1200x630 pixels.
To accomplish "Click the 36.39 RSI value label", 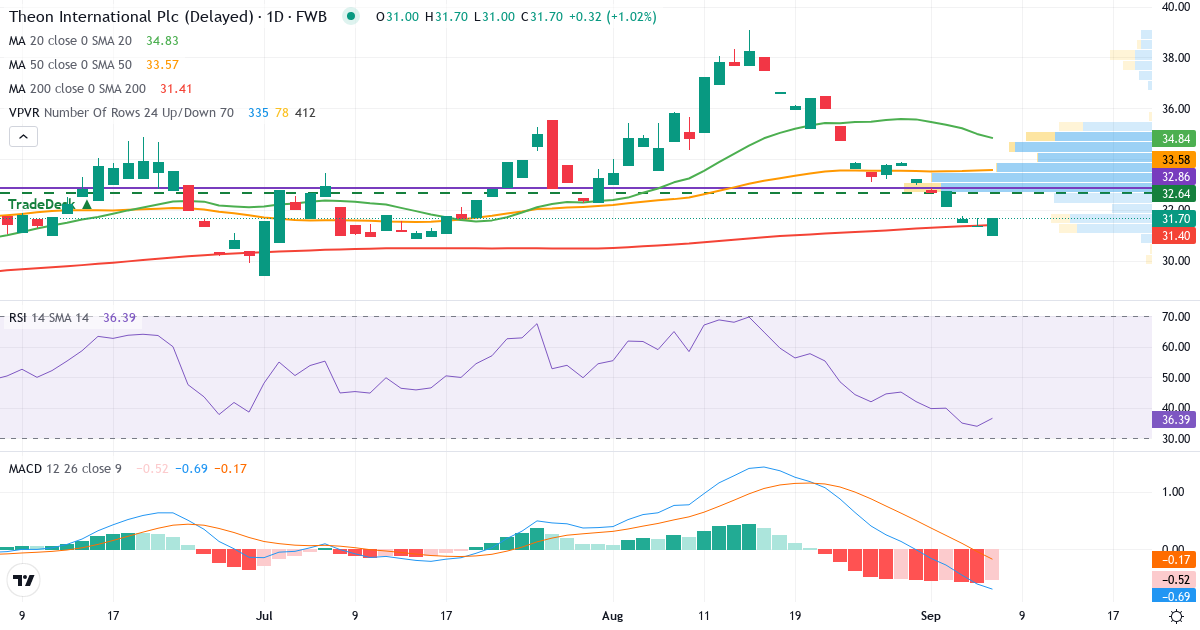I will click(1175, 419).
